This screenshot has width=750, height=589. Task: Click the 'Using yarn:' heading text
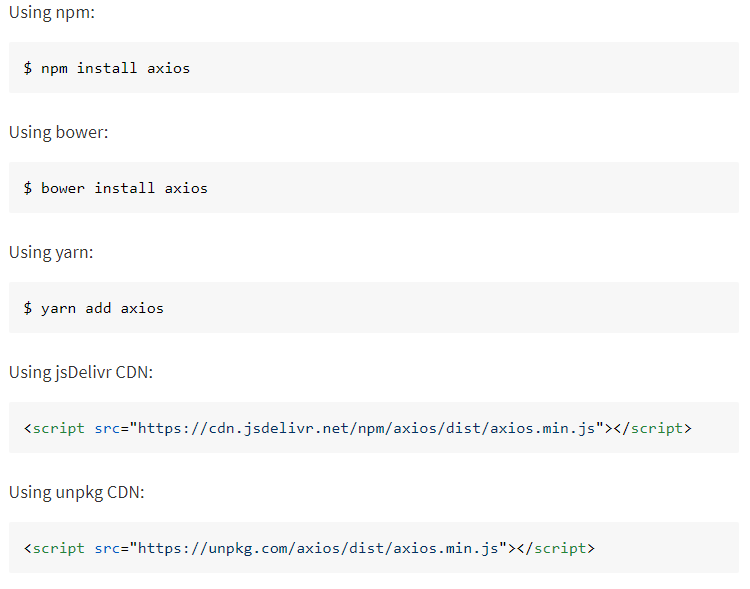51,252
